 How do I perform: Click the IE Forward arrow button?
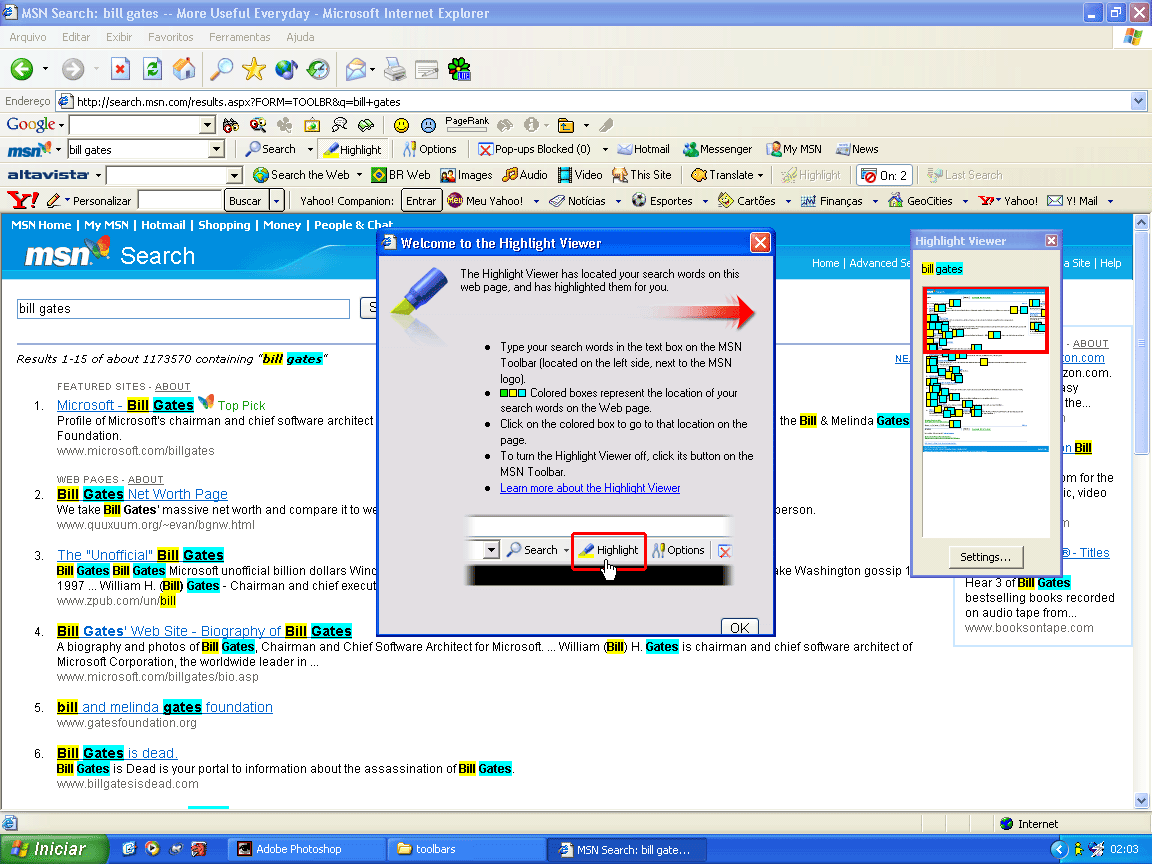pyautogui.click(x=73, y=69)
